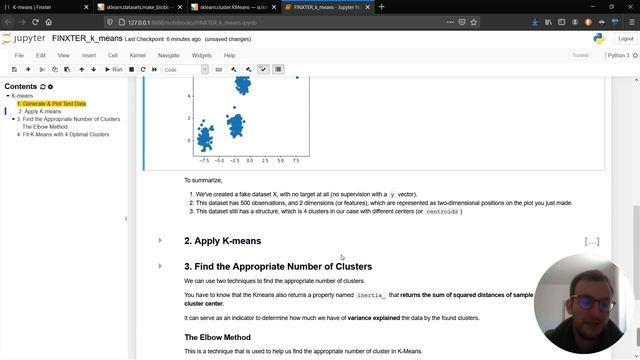Click the second hammer toolbar icon
Image resolution: width=640 pixels, height=360 pixels.
(248, 69)
